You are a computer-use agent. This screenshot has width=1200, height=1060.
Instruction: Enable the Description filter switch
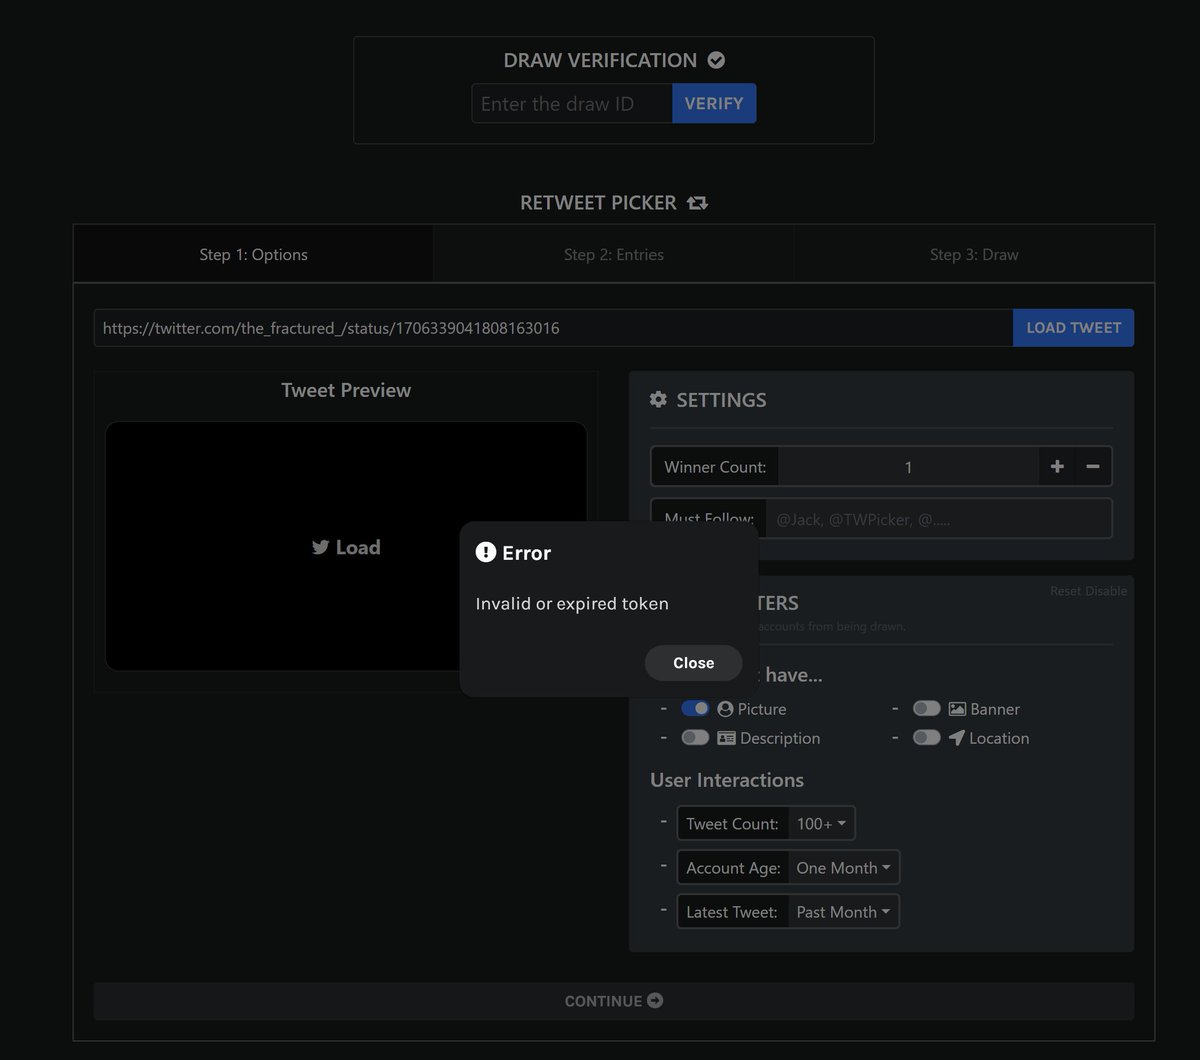point(695,737)
